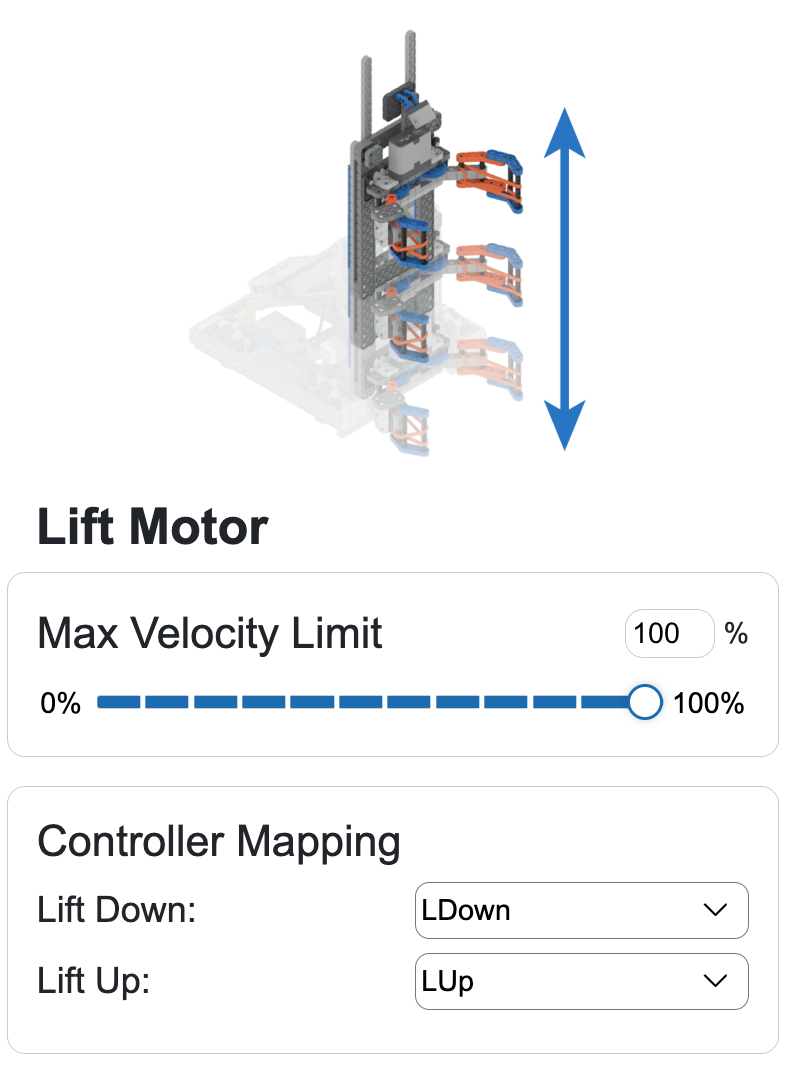
Task: Open the Lift Up button mapping dropdown
Action: coord(581,981)
